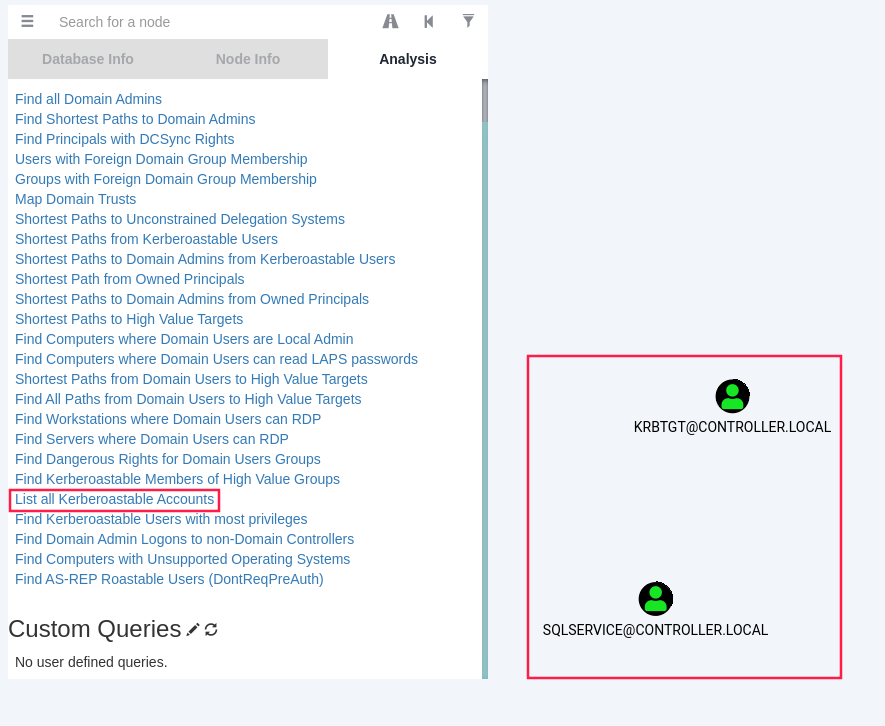Viewport: 885px width, 726px height.
Task: Run Find all Domain Admins query
Action: [88, 99]
